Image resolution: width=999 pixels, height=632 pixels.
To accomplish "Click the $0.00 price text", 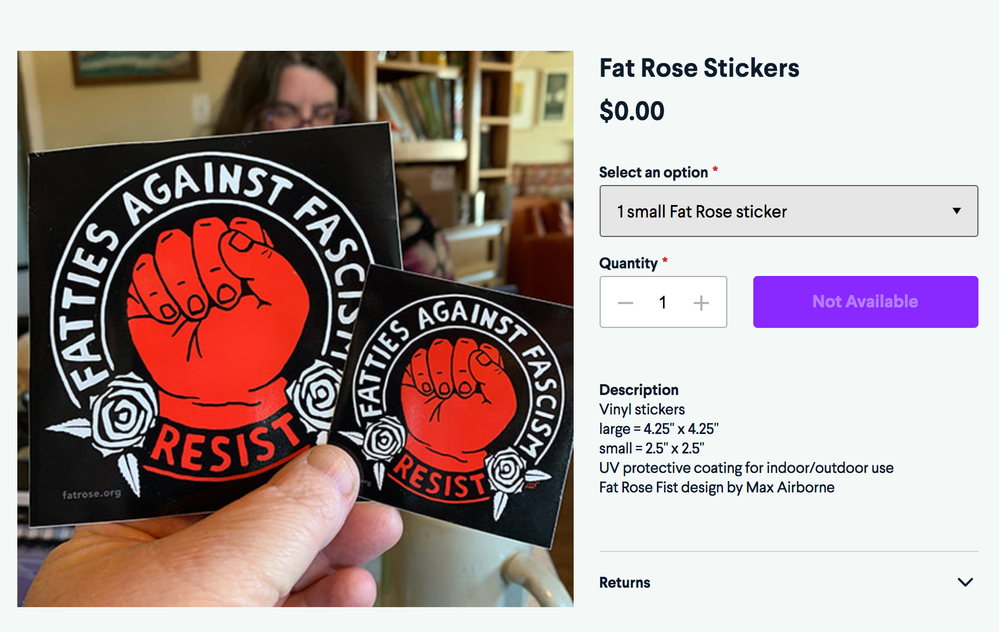I will click(x=632, y=111).
